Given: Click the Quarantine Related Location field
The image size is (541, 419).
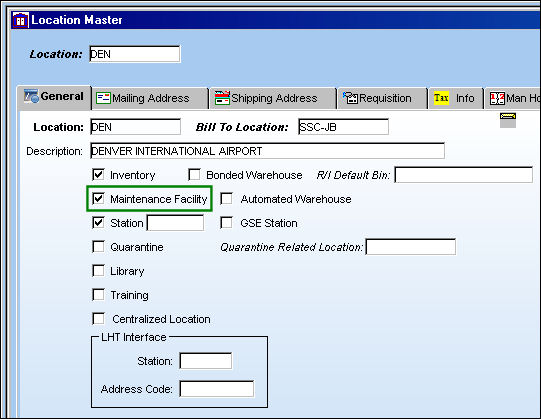Looking at the screenshot, I should pyautogui.click(x=411, y=247).
